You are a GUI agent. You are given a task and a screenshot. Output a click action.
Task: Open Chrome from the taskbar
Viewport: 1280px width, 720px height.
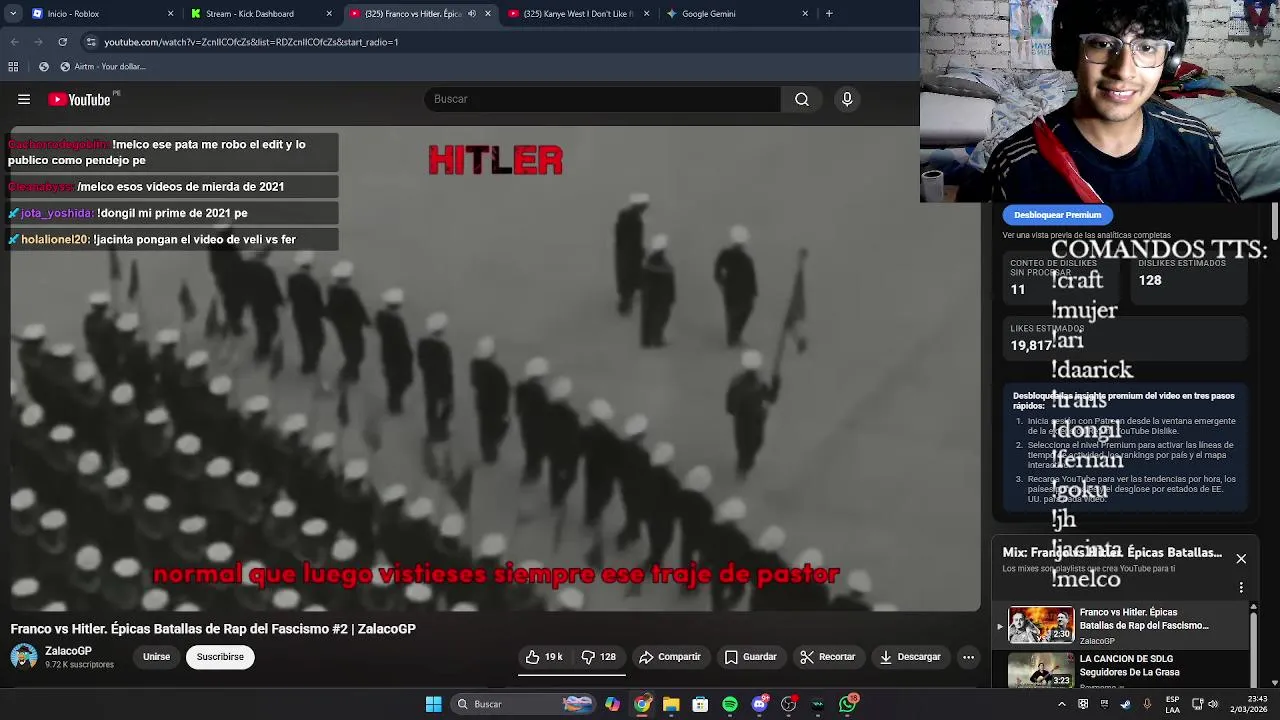click(x=642, y=704)
